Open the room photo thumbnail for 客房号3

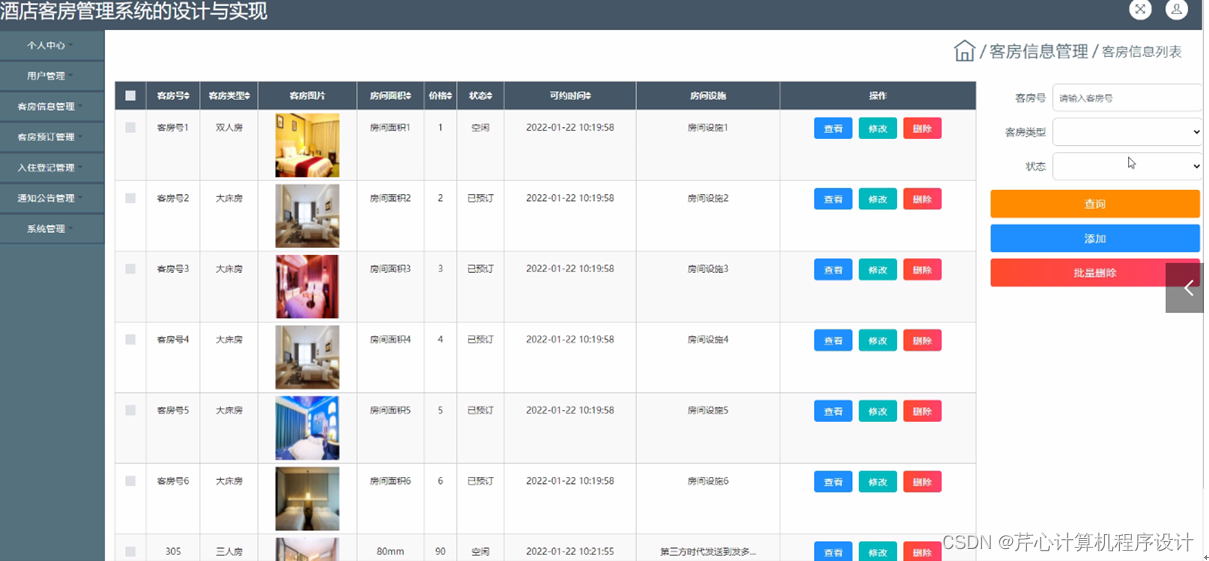pyautogui.click(x=307, y=286)
